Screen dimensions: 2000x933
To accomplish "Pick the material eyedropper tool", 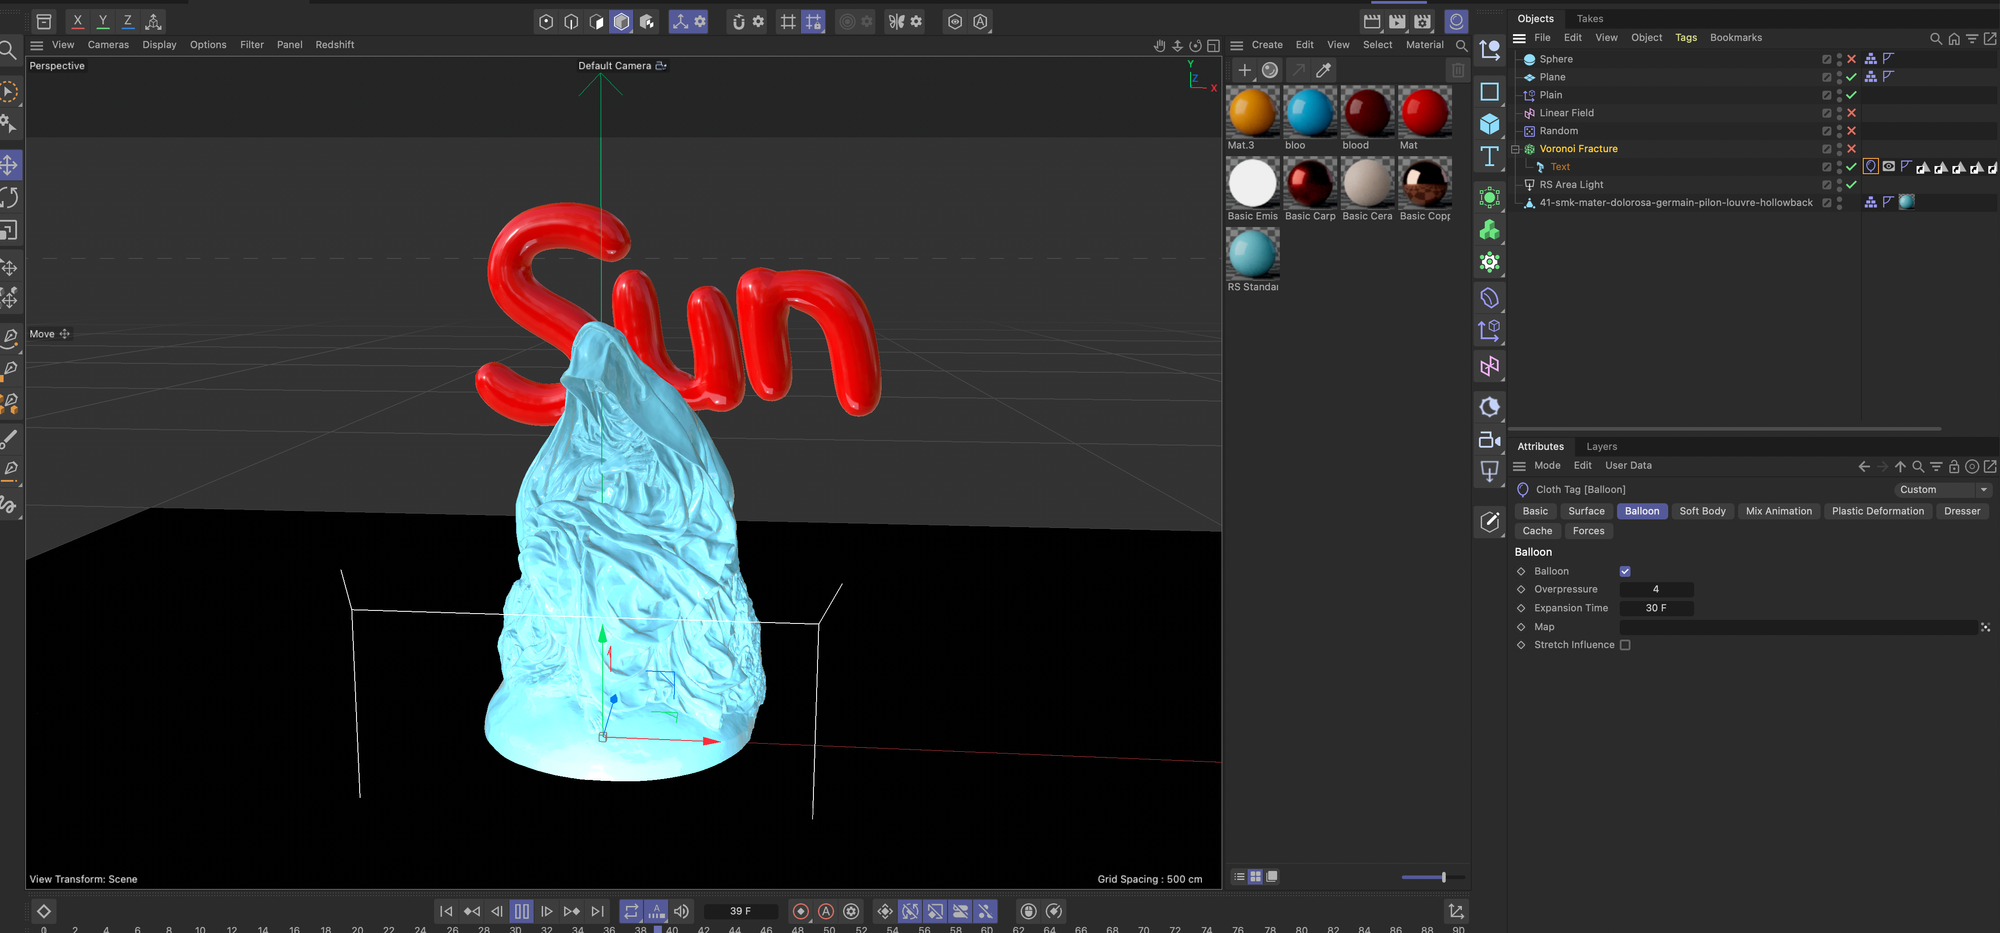I will 1324,70.
